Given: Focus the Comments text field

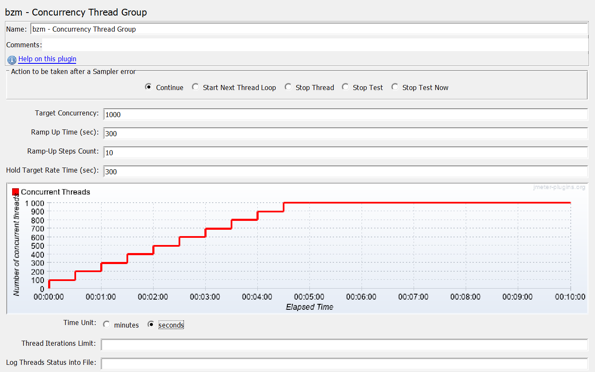Looking at the screenshot, I should pyautogui.click(x=315, y=45).
